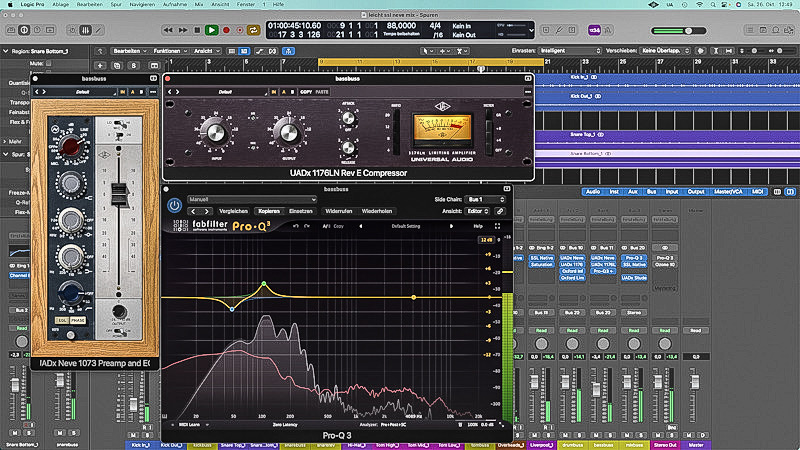The height and width of the screenshot is (450, 800).
Task: Click the 1176LN Output knob
Action: [288, 133]
